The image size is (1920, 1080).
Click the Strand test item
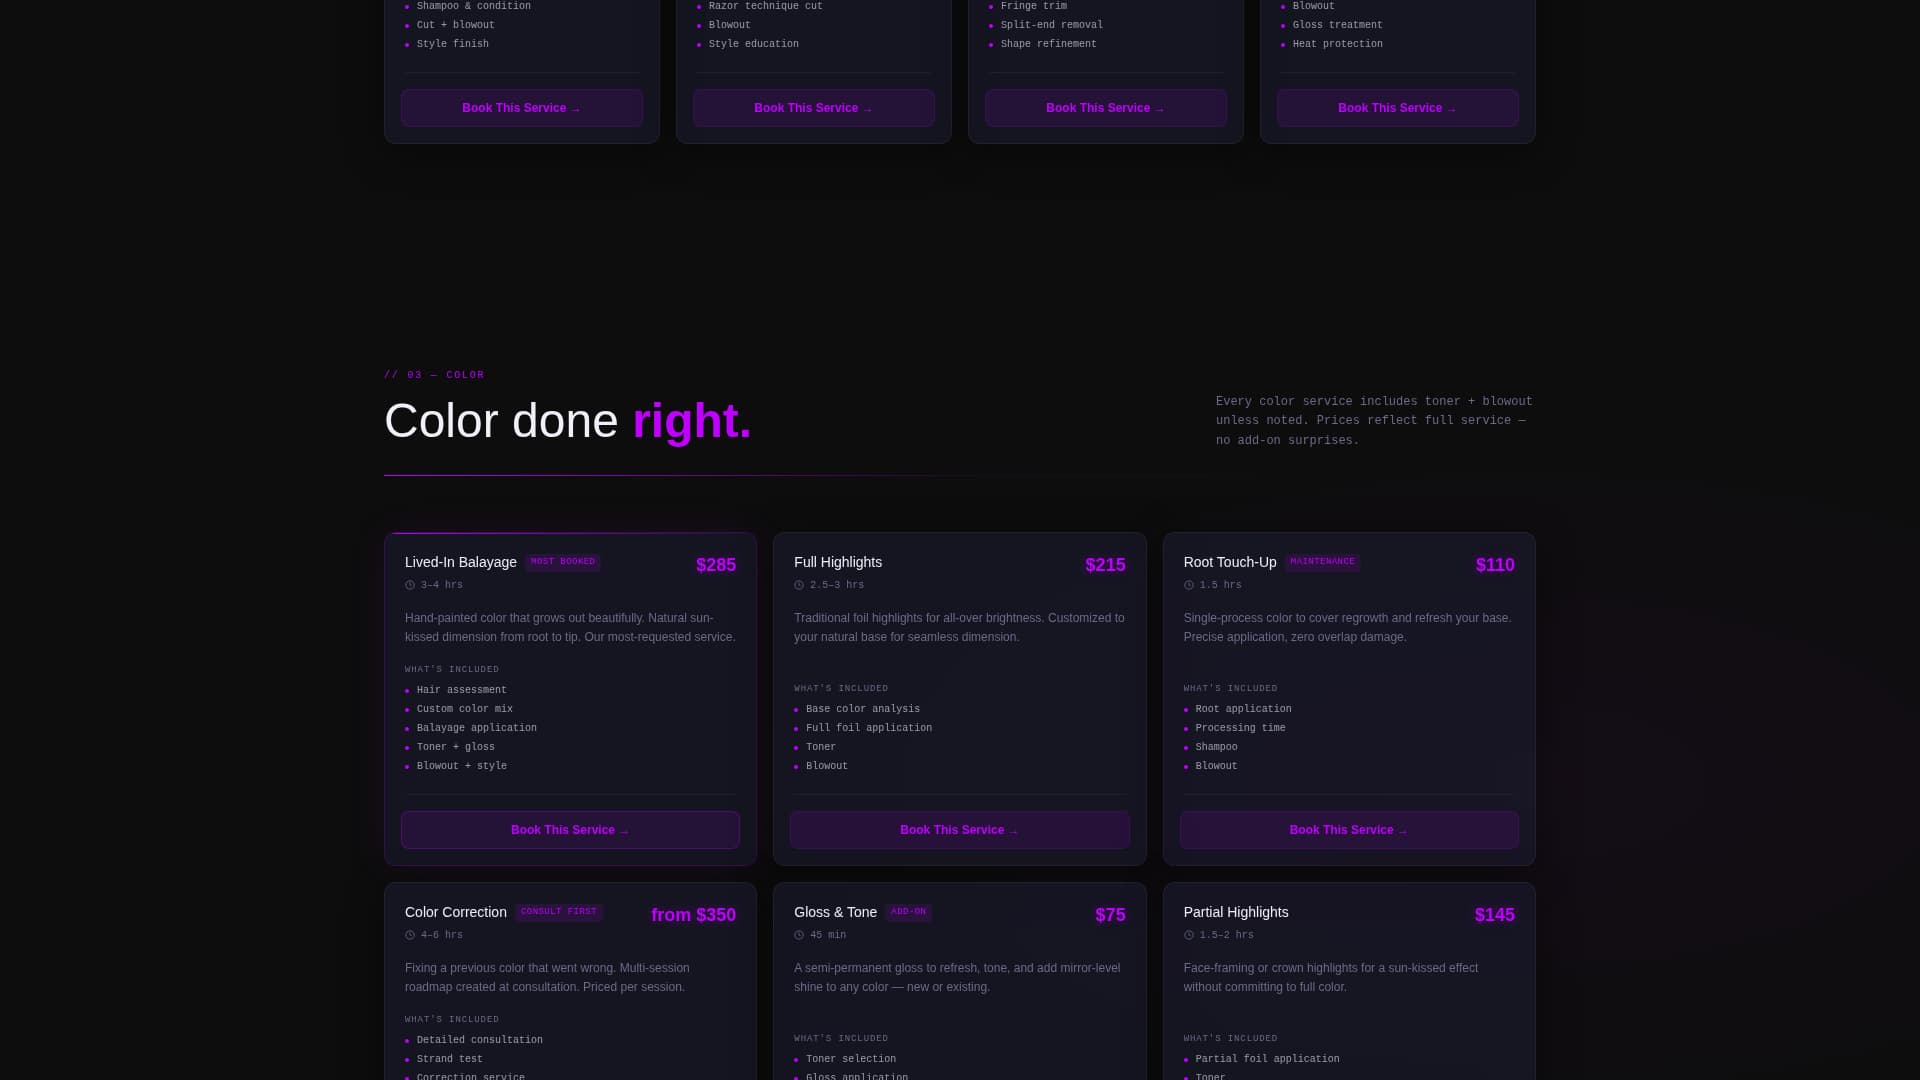(450, 1059)
